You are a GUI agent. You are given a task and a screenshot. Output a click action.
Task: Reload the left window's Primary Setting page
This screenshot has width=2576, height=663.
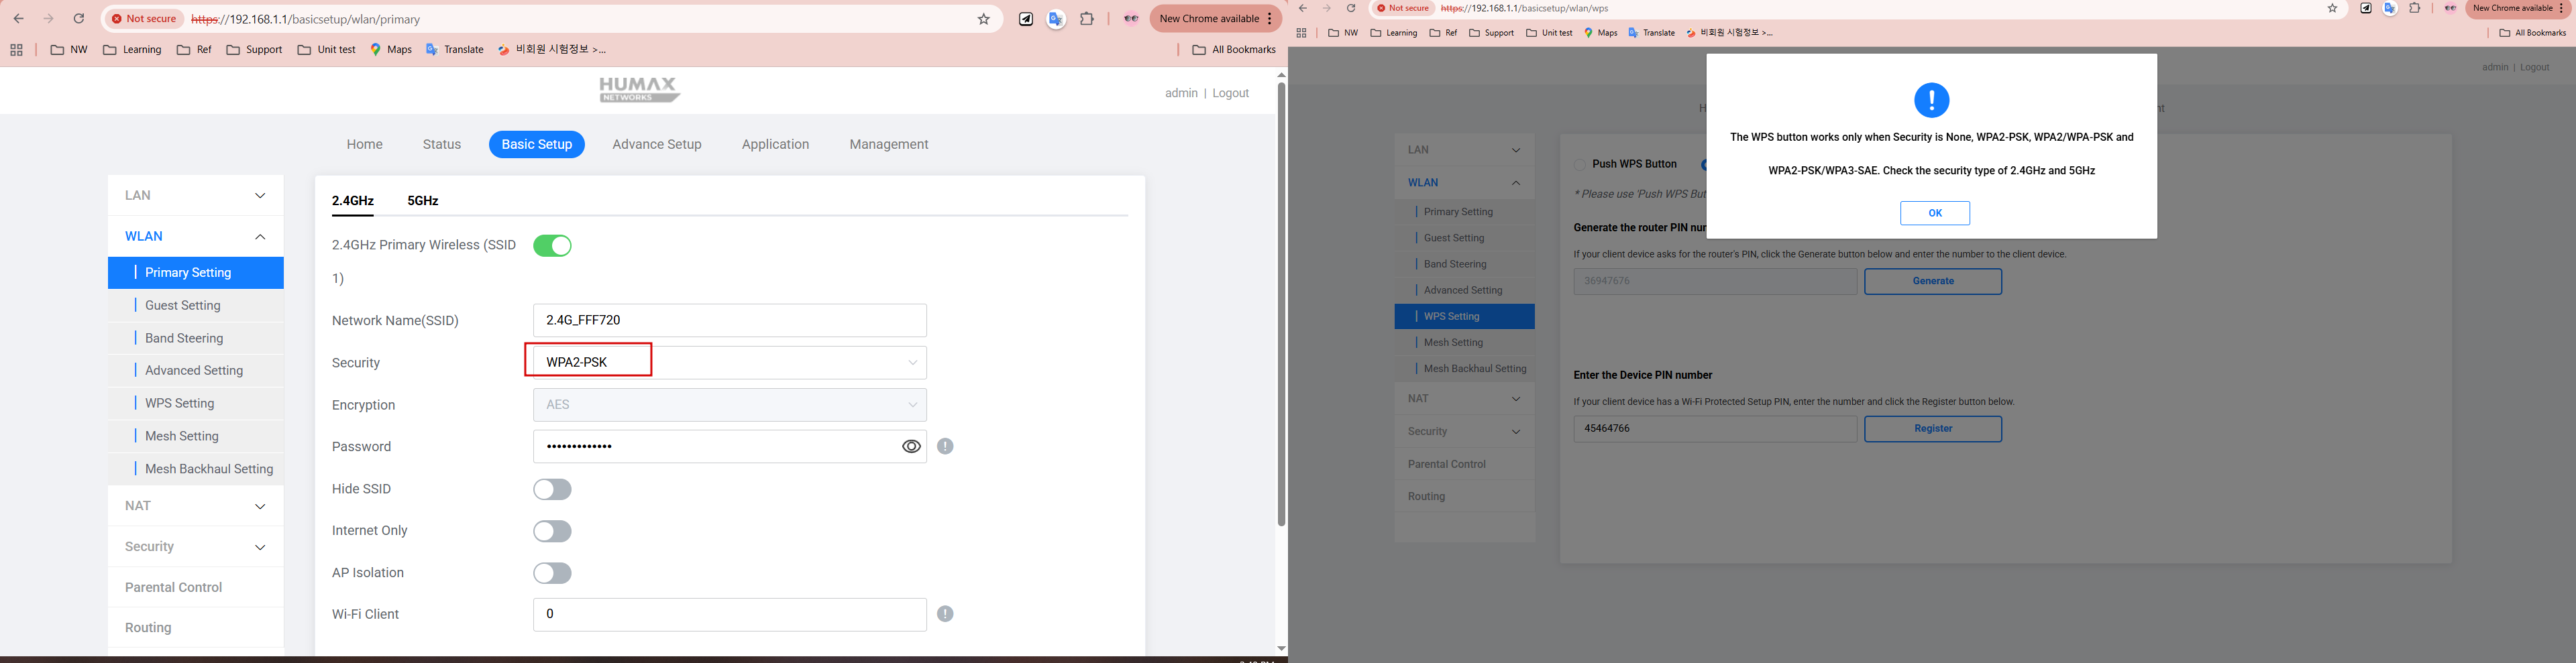(79, 19)
